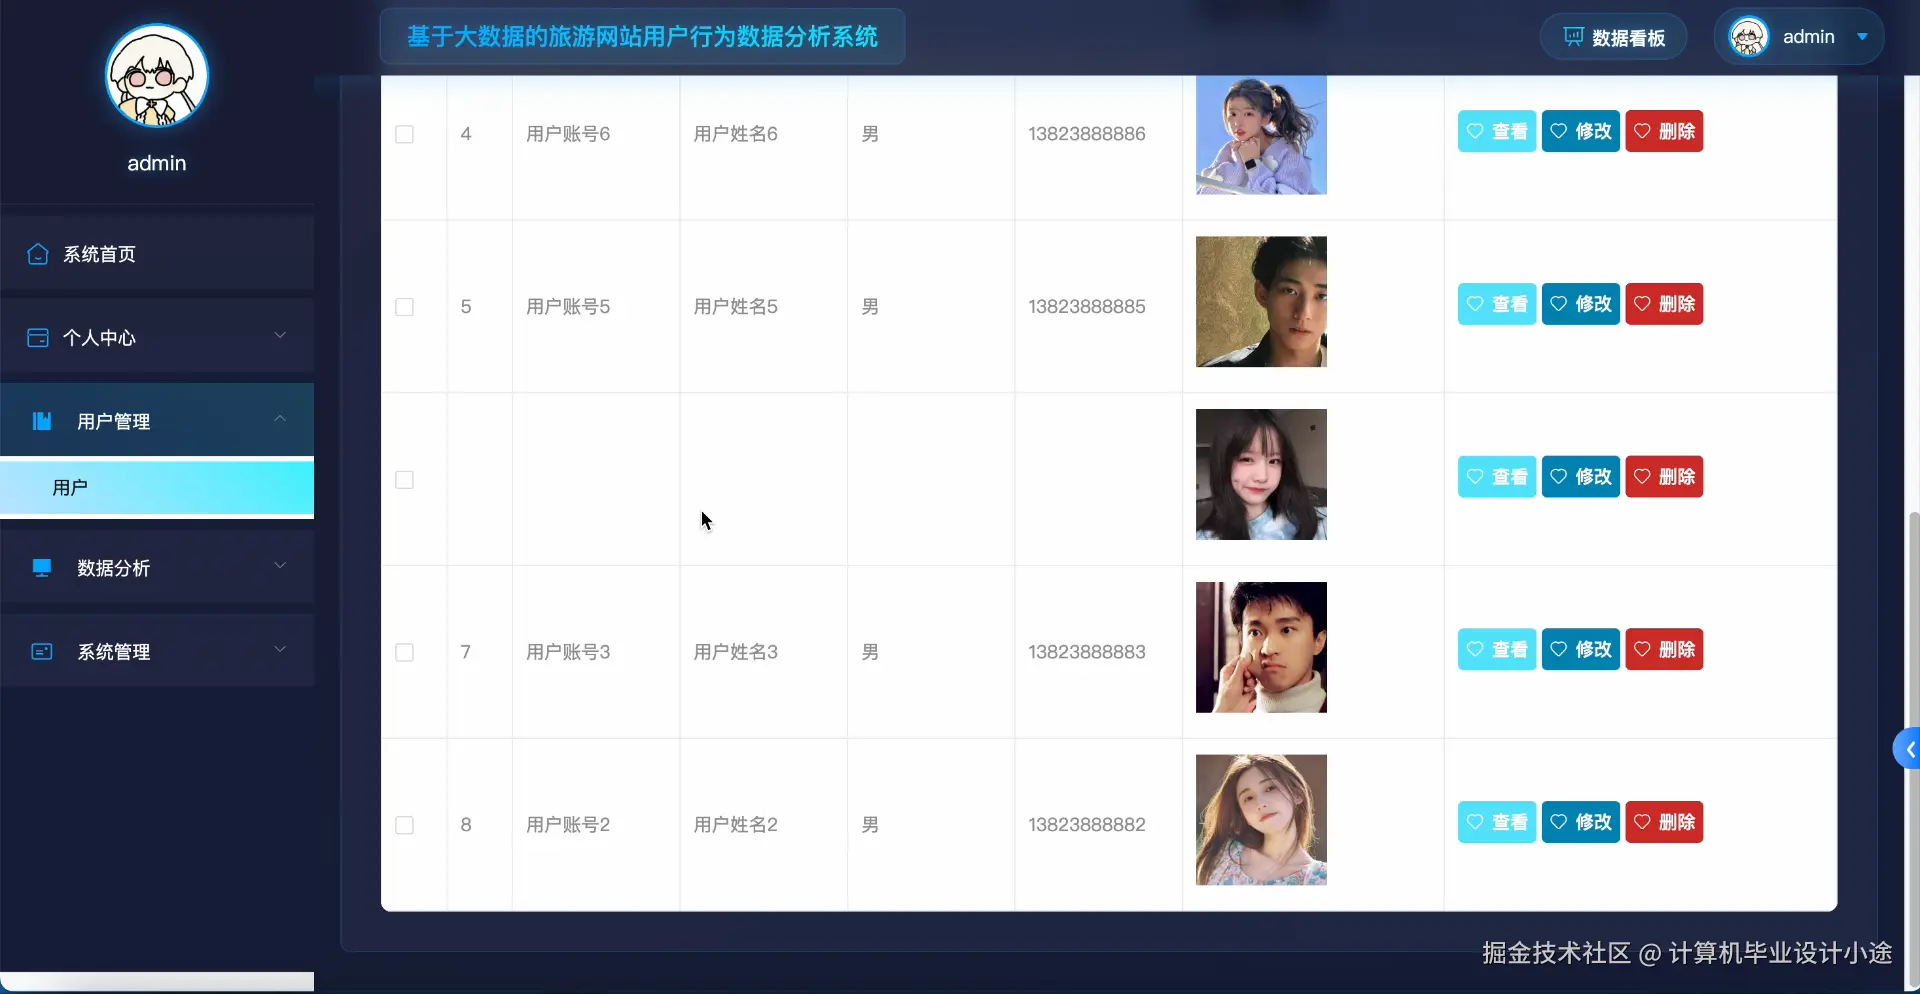Open the 数据分析 data analysis icon
Viewport: 1920px width, 994px height.
pyautogui.click(x=41, y=567)
